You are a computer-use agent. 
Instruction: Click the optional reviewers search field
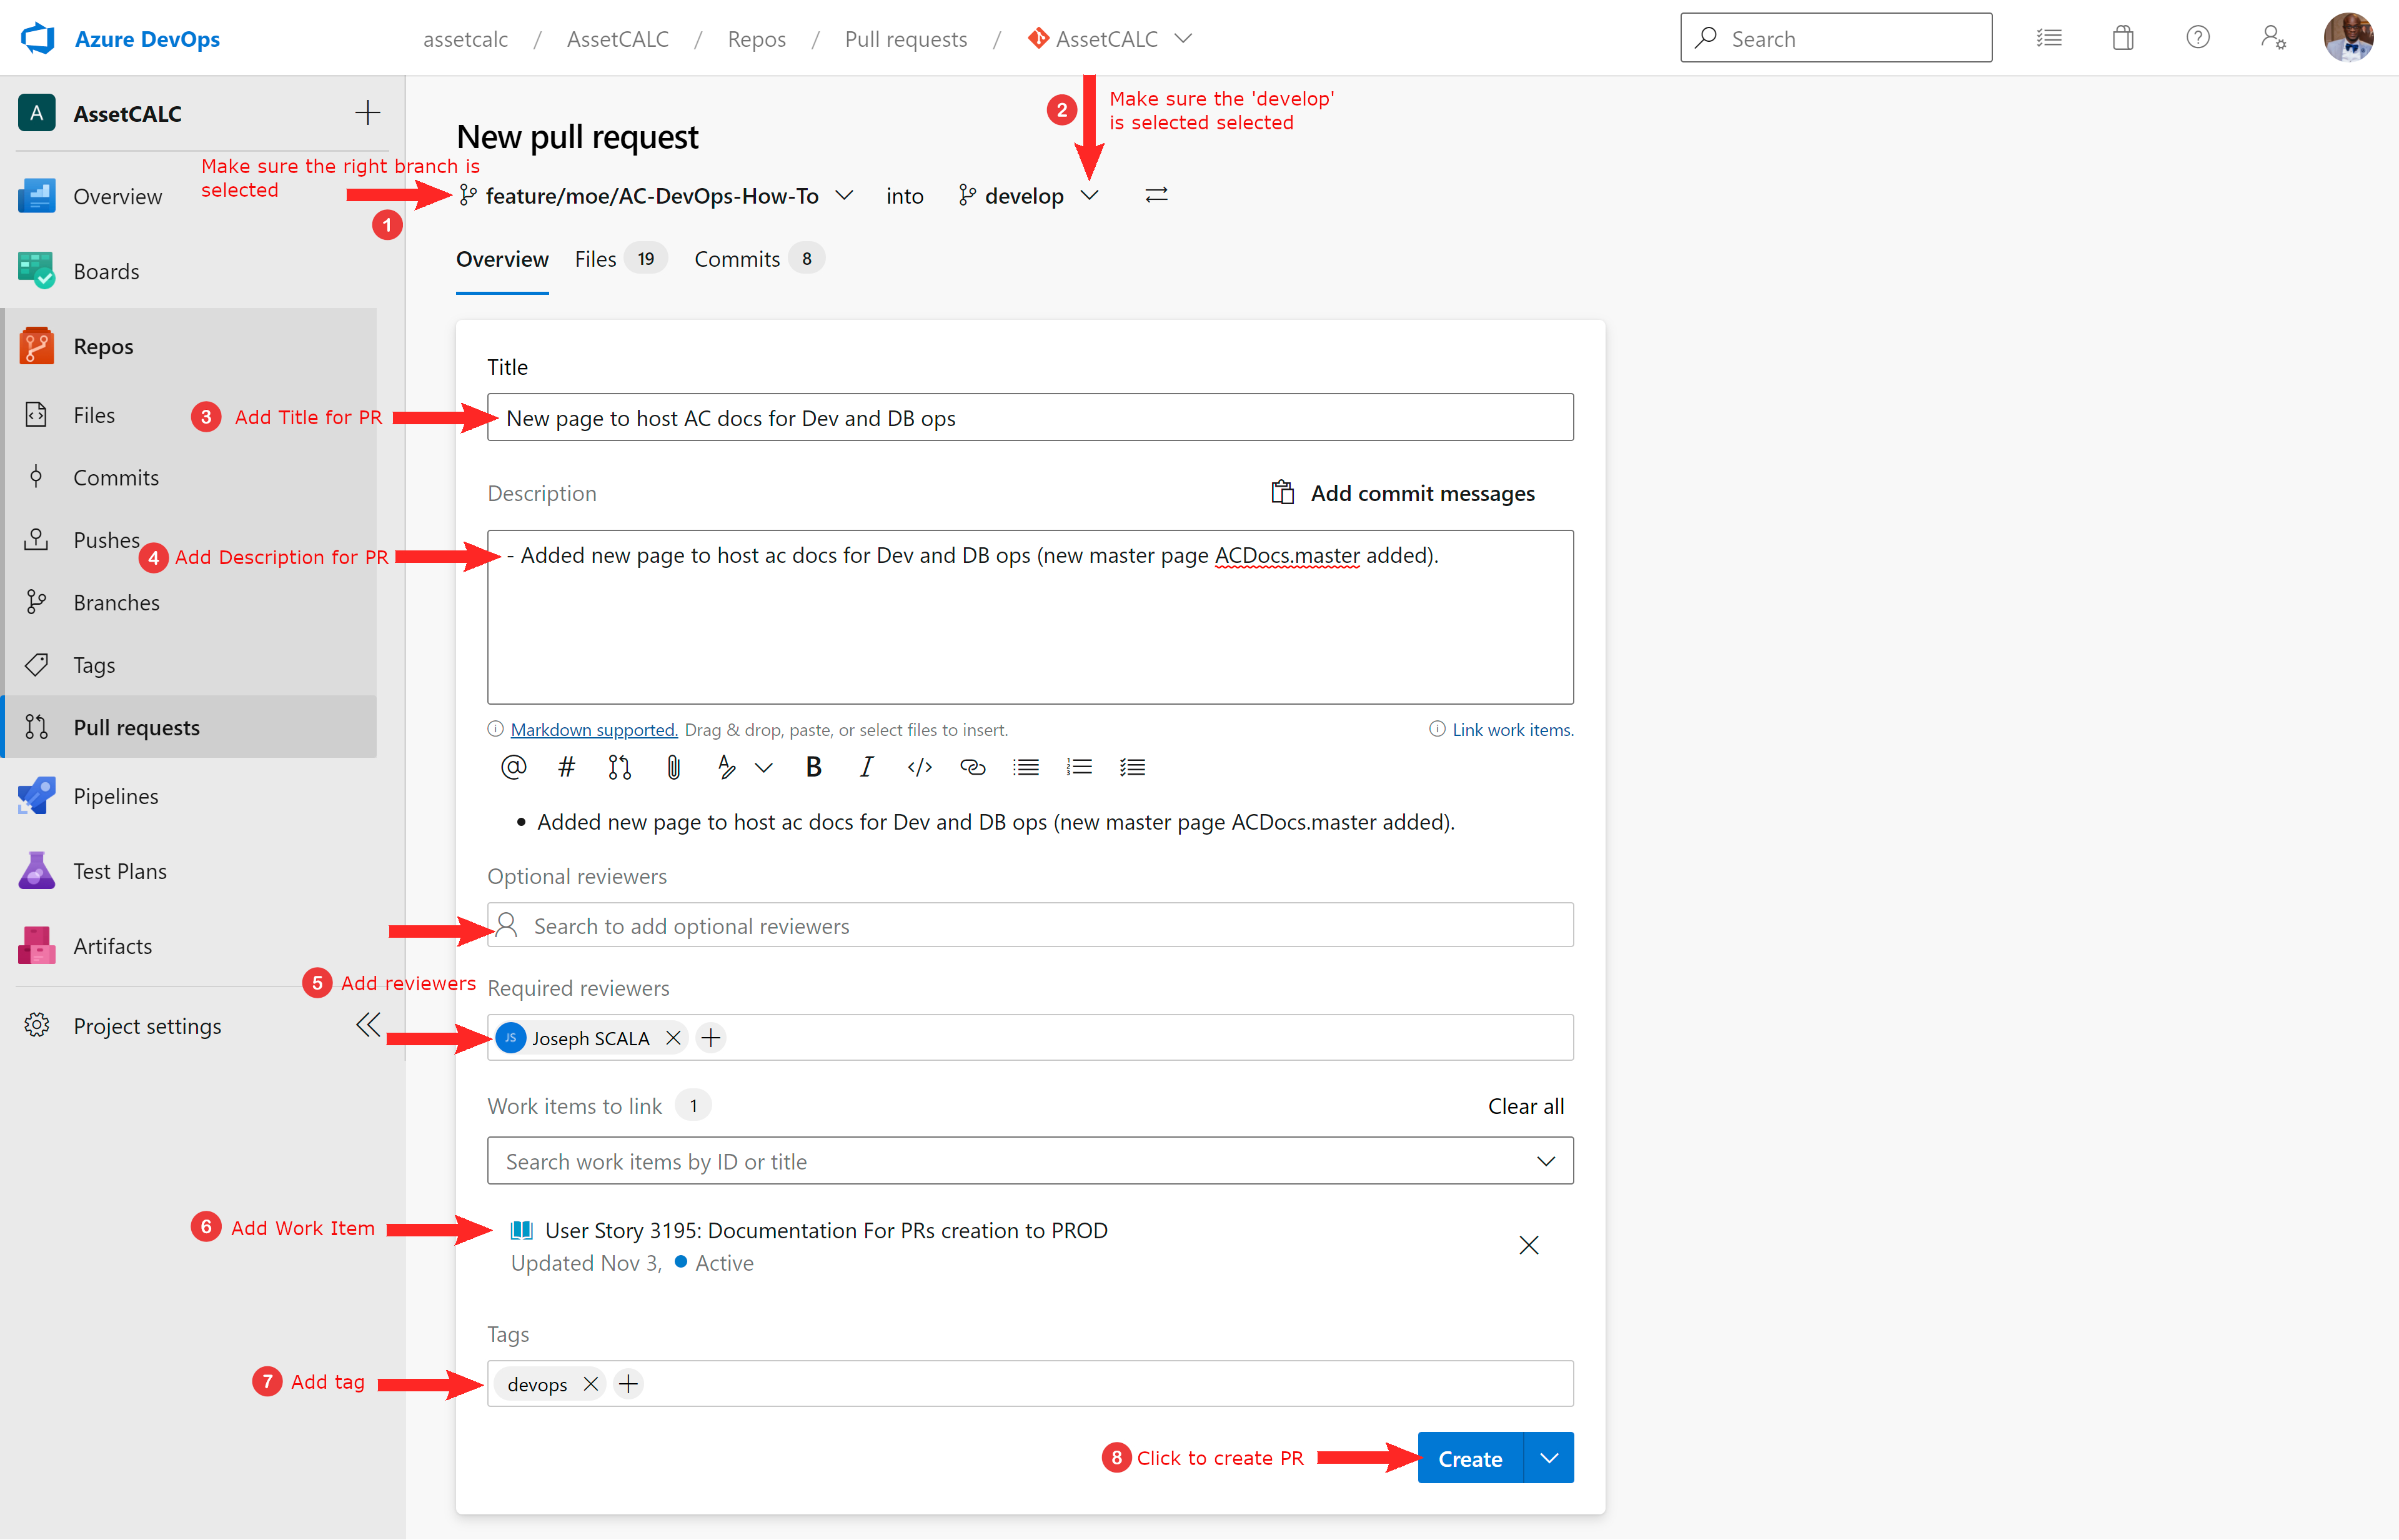pos(1030,925)
